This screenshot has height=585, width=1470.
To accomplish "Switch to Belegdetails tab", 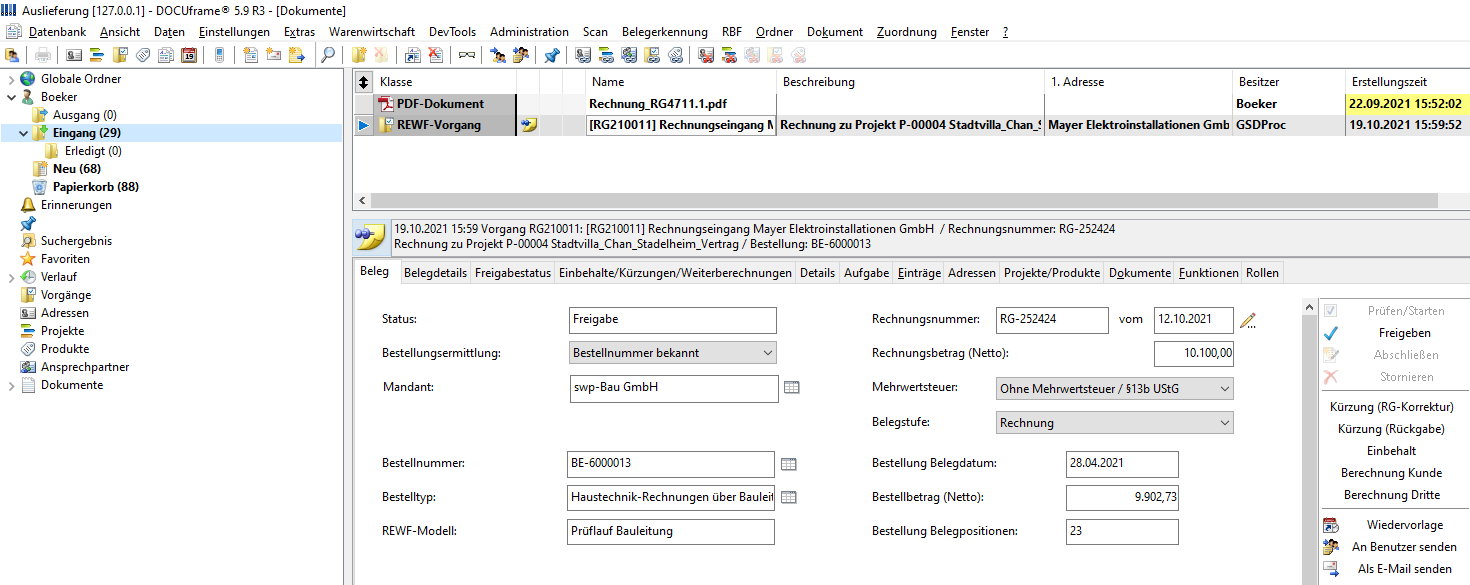I will click(x=435, y=273).
